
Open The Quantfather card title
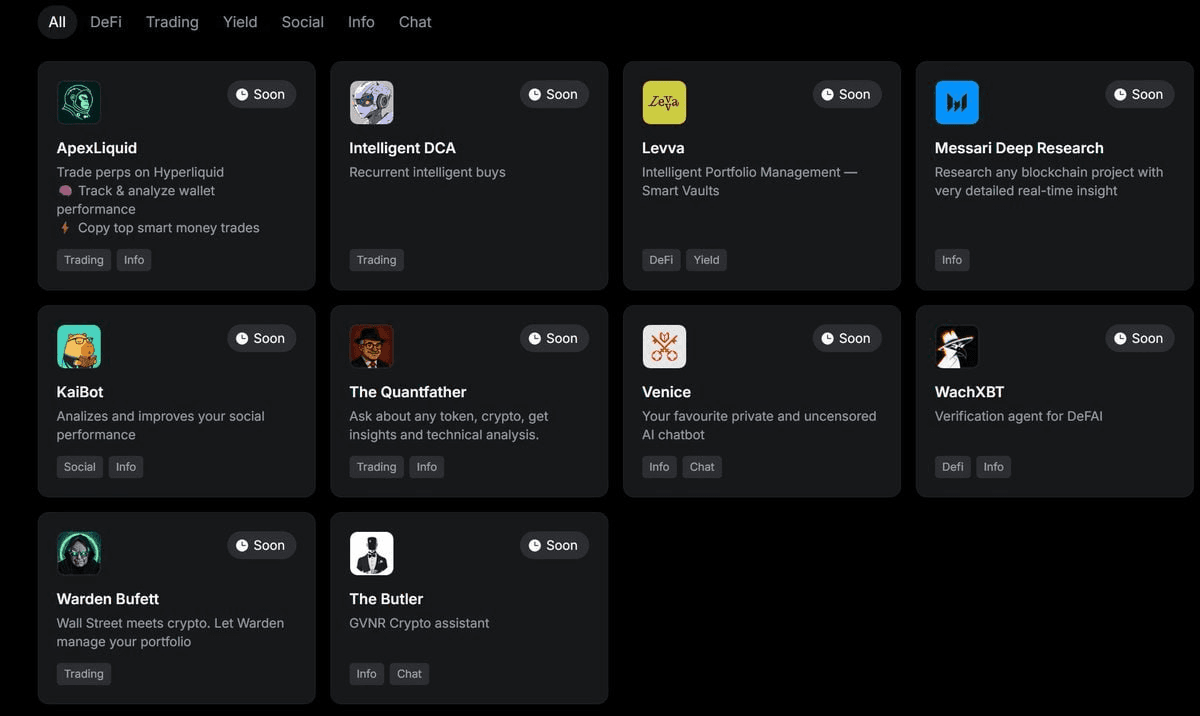(x=408, y=392)
